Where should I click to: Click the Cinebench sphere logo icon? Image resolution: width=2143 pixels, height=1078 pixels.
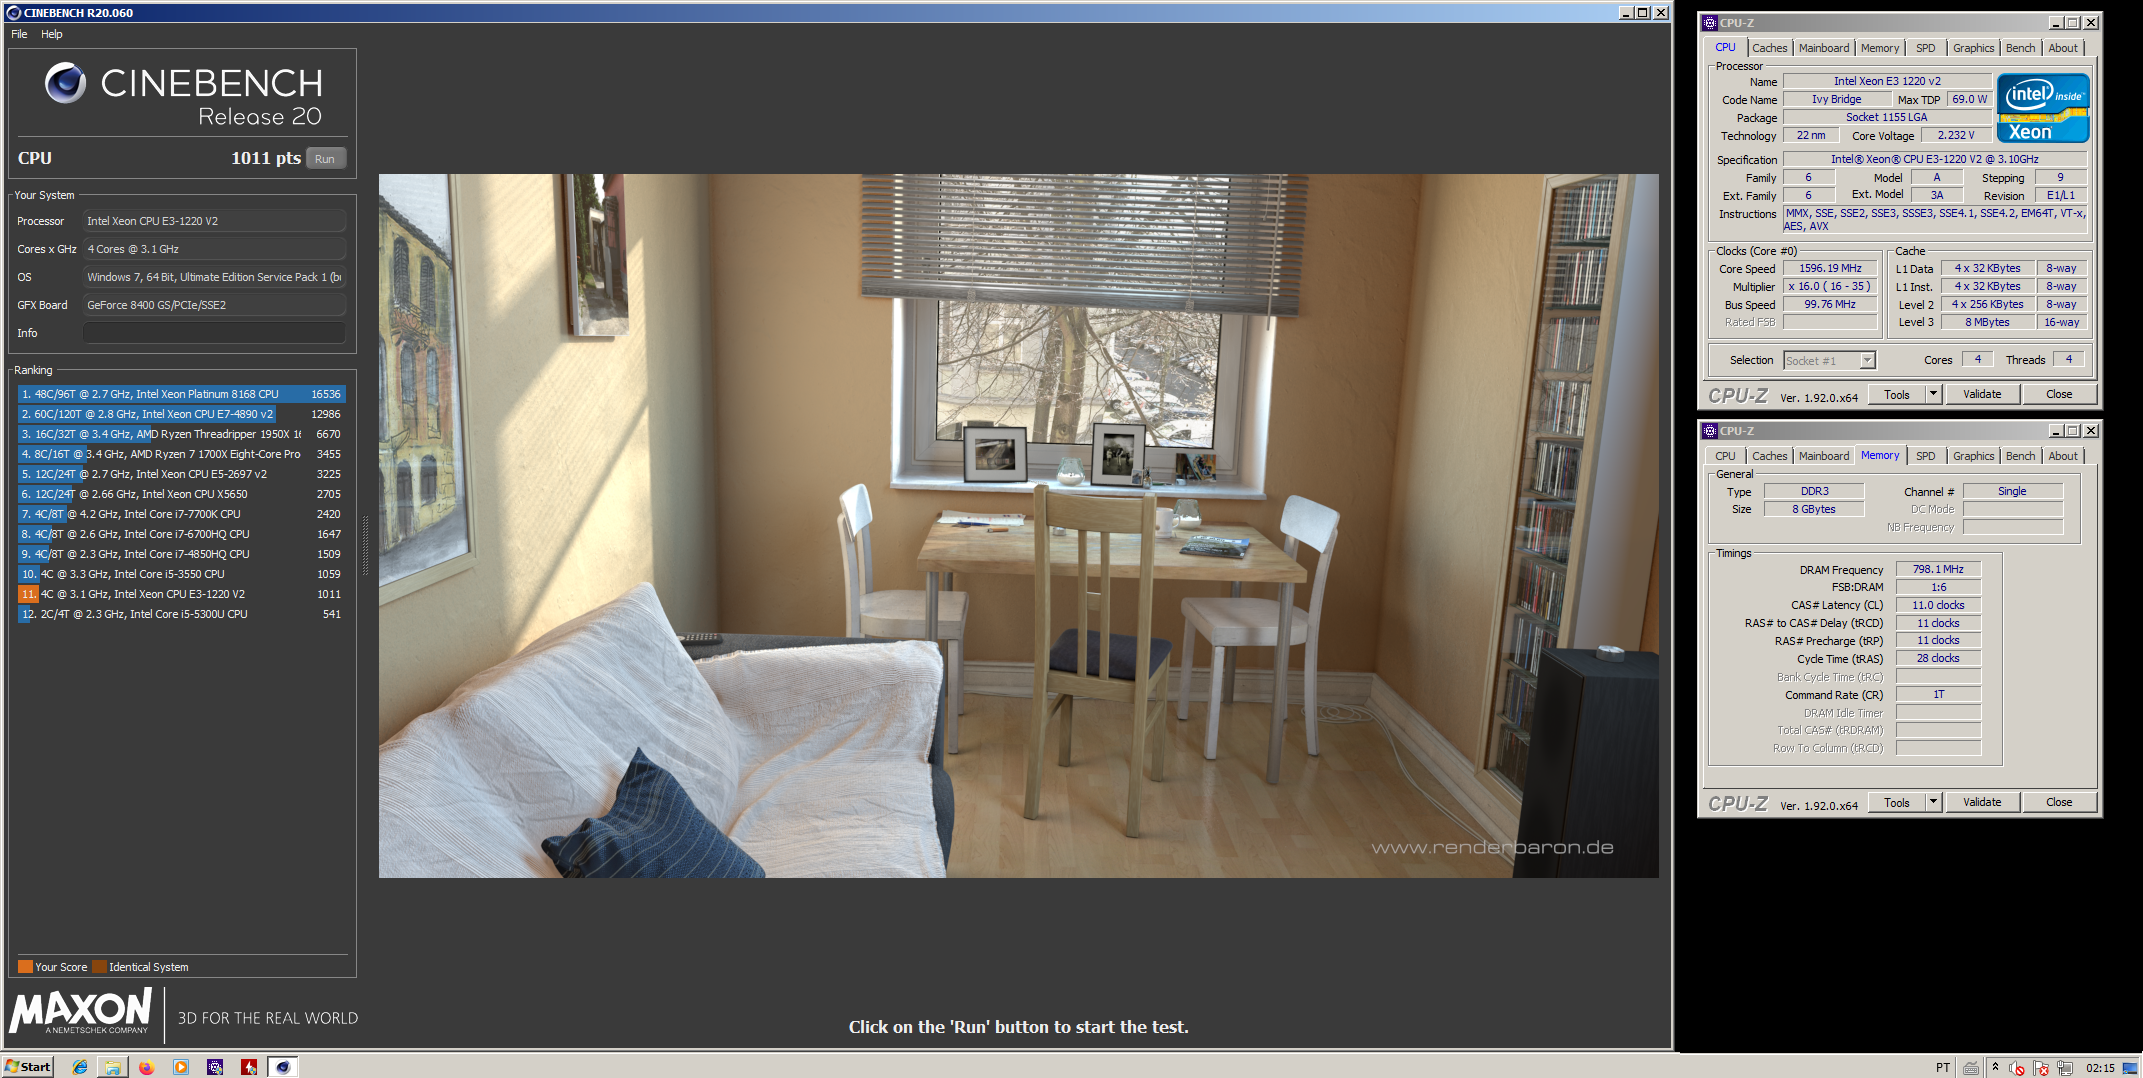[x=66, y=84]
